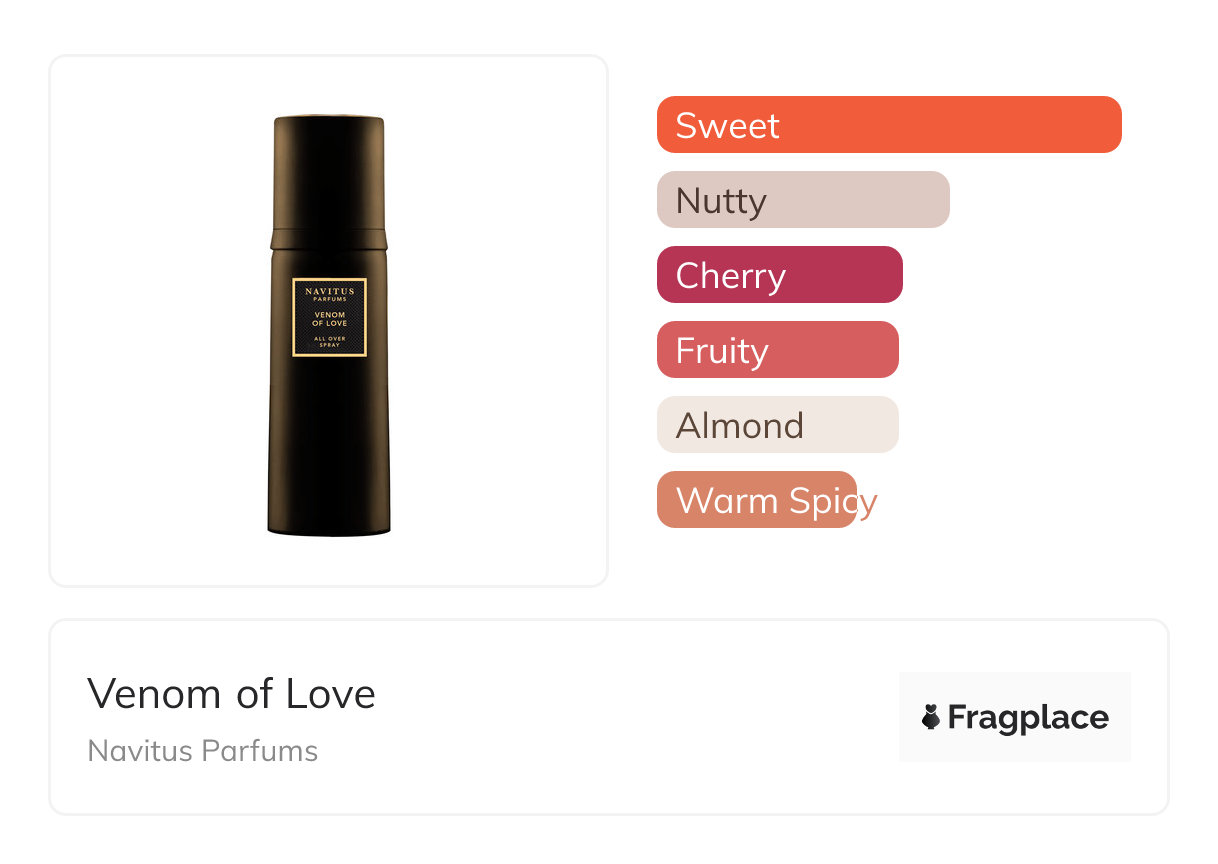
Task: Open the Fragplace wordmark link
Action: (x=1028, y=718)
